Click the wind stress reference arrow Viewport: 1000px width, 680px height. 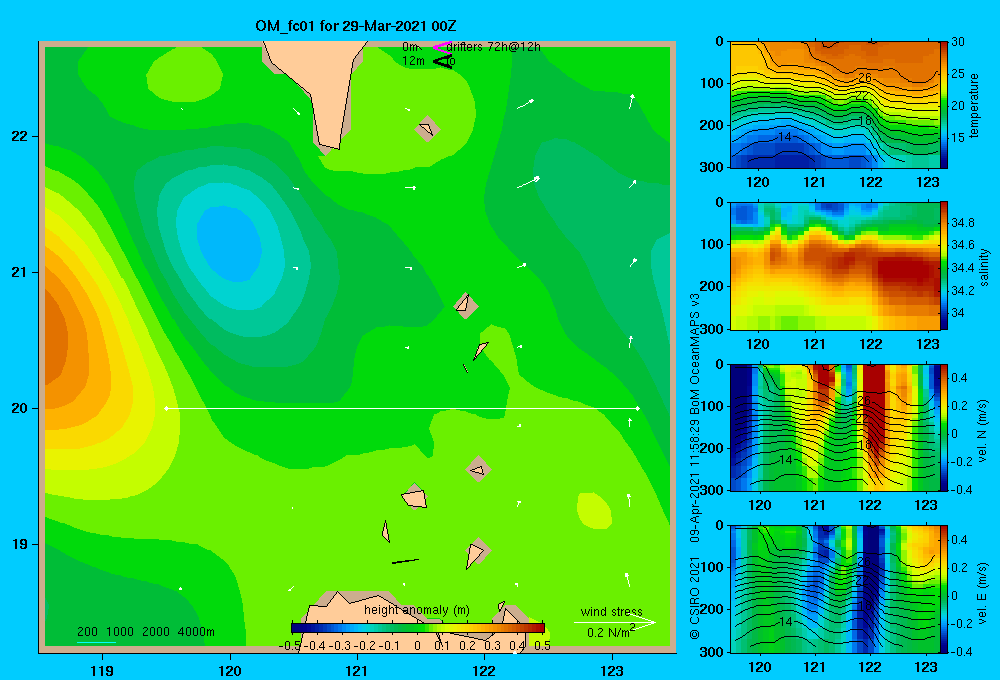[614, 622]
